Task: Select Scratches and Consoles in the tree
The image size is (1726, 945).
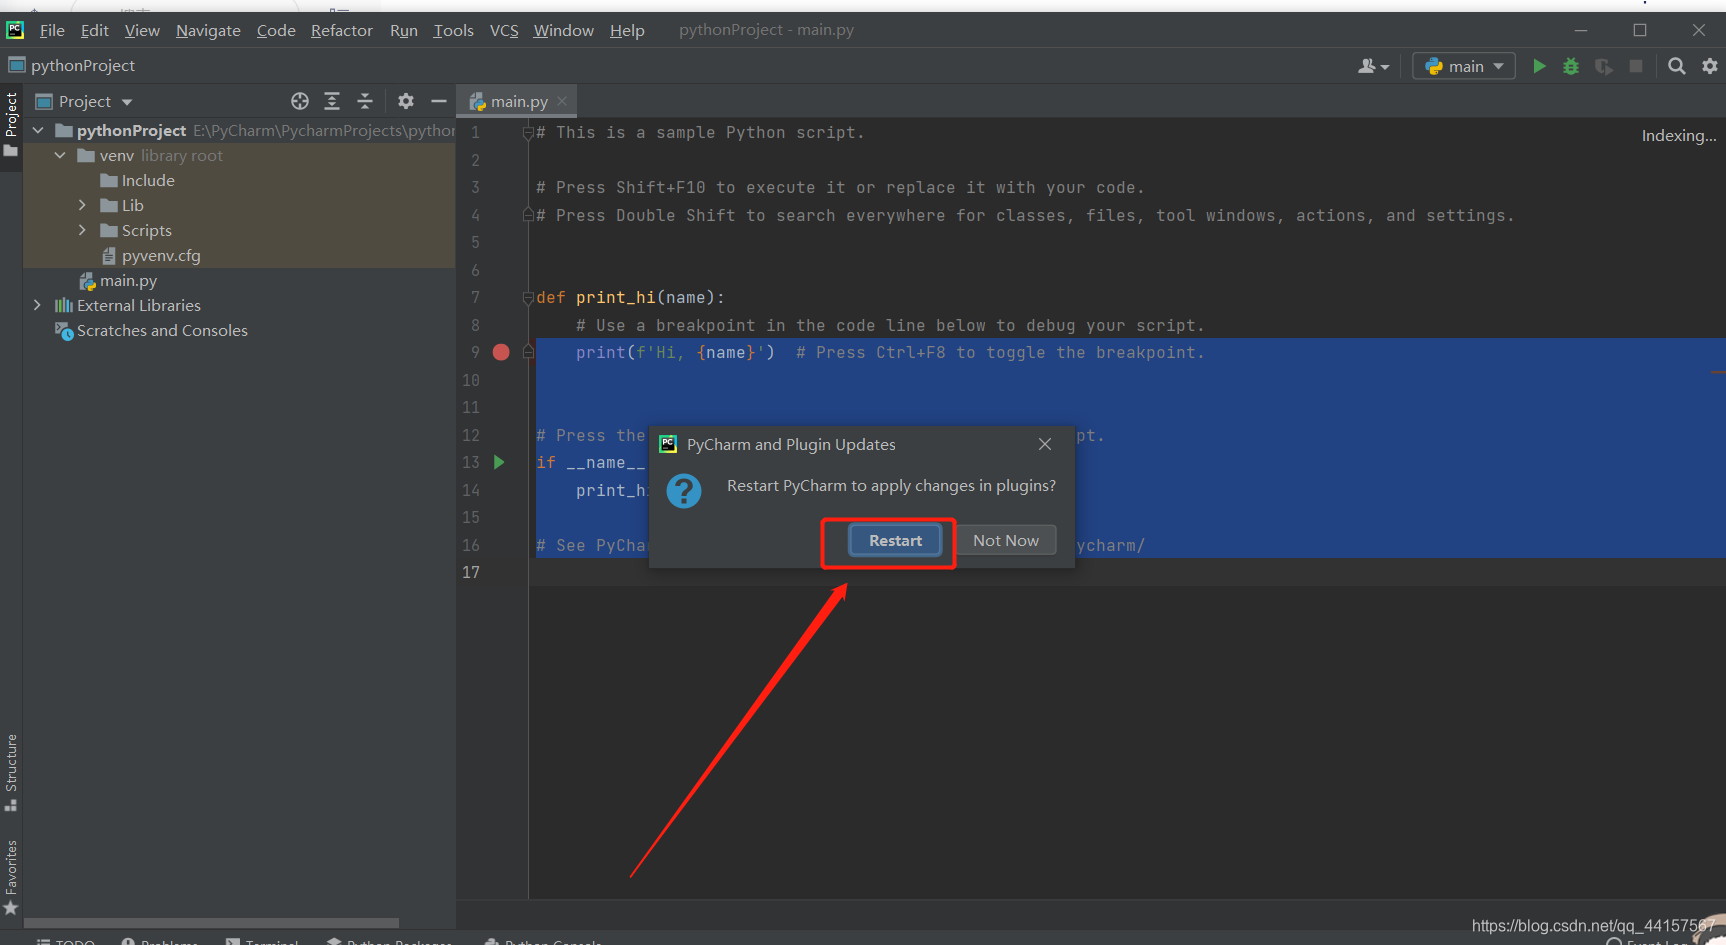Action: pos(151,330)
